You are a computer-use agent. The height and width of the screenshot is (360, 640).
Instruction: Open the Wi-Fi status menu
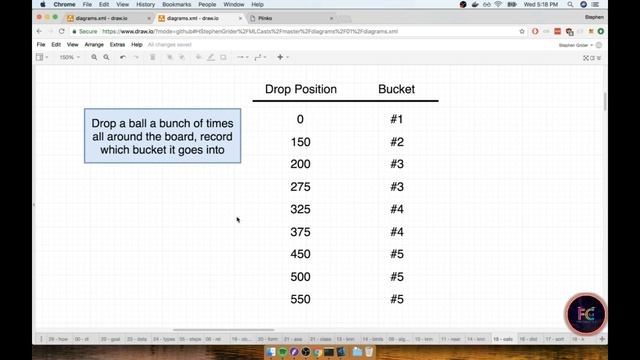coord(498,4)
